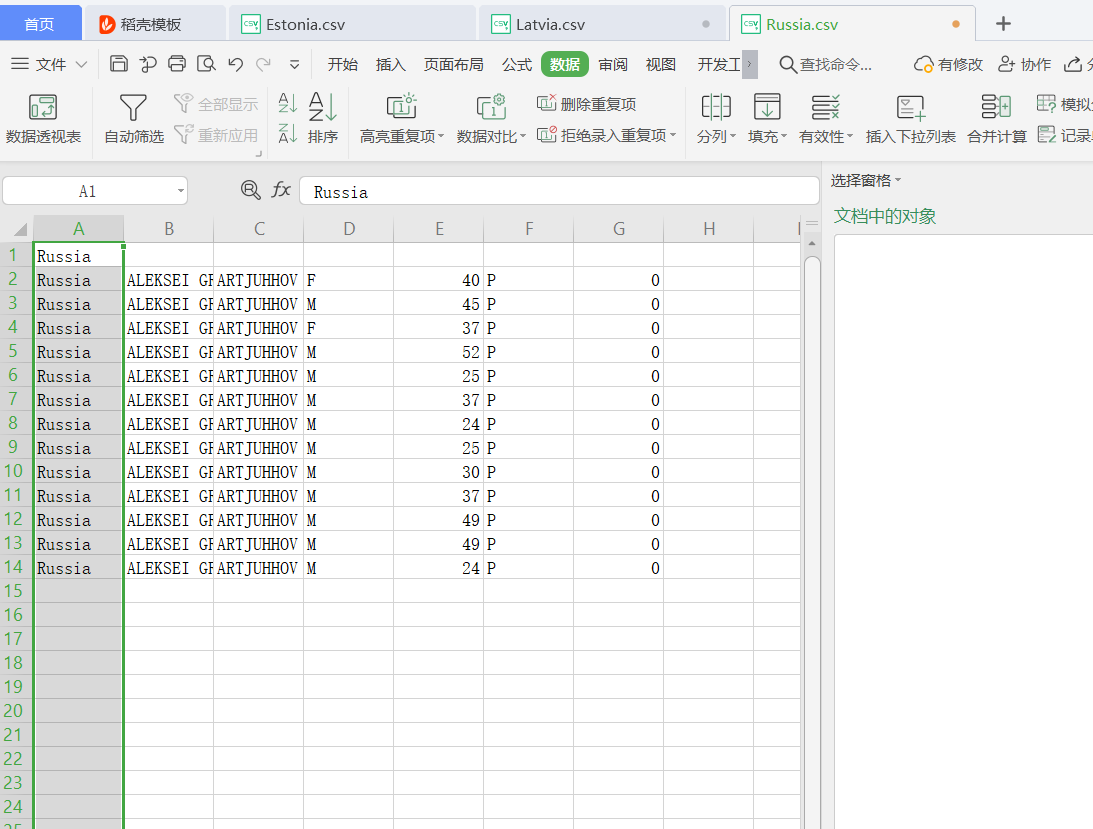Select row 15 header
The image size is (1093, 829).
click(14, 591)
